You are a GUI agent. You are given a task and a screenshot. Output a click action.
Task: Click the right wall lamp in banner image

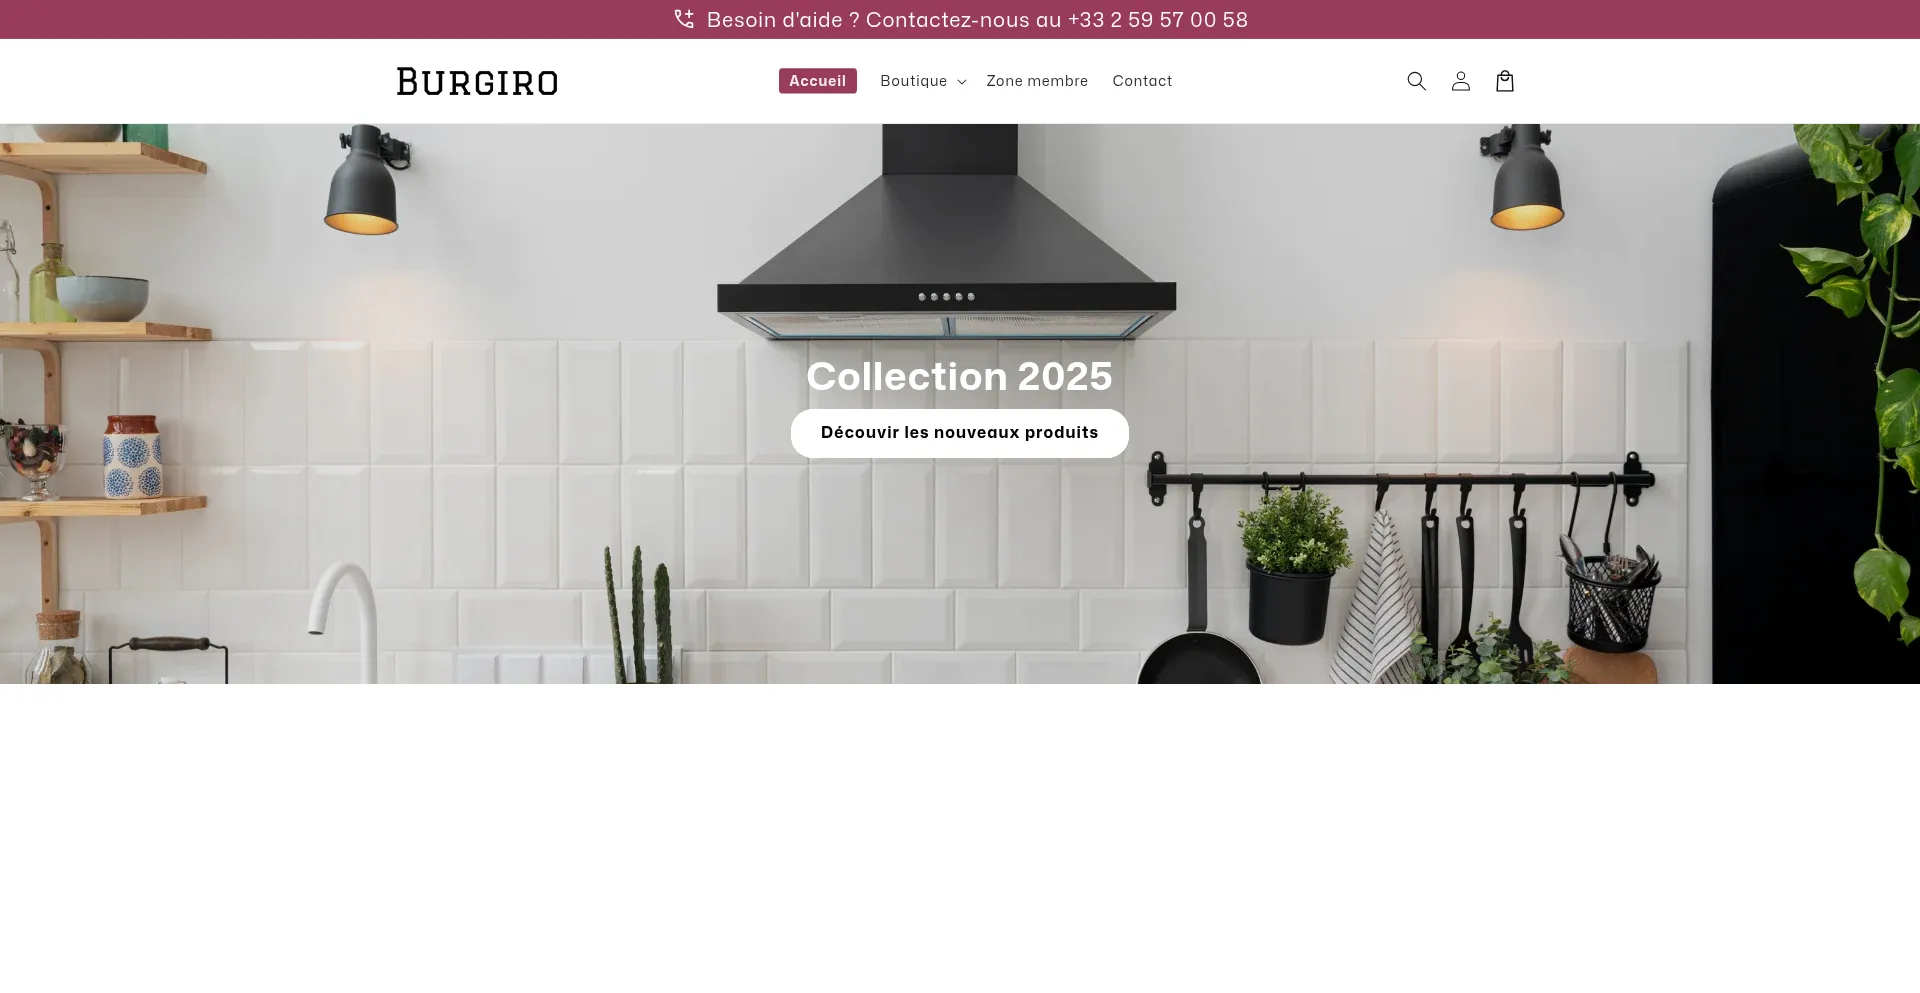coord(1522,178)
